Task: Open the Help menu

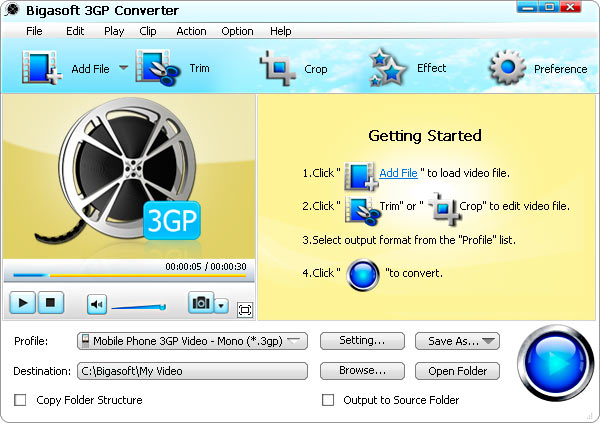Action: [x=280, y=31]
